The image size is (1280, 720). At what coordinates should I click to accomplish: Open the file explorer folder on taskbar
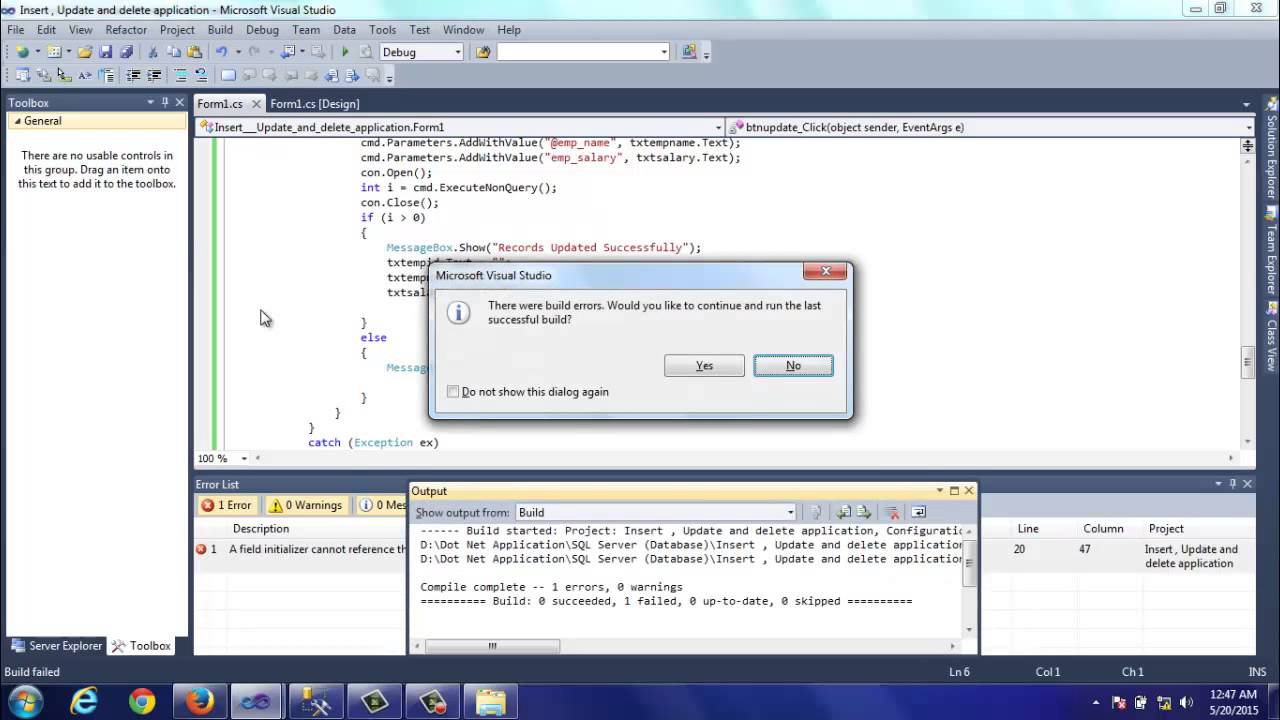490,702
